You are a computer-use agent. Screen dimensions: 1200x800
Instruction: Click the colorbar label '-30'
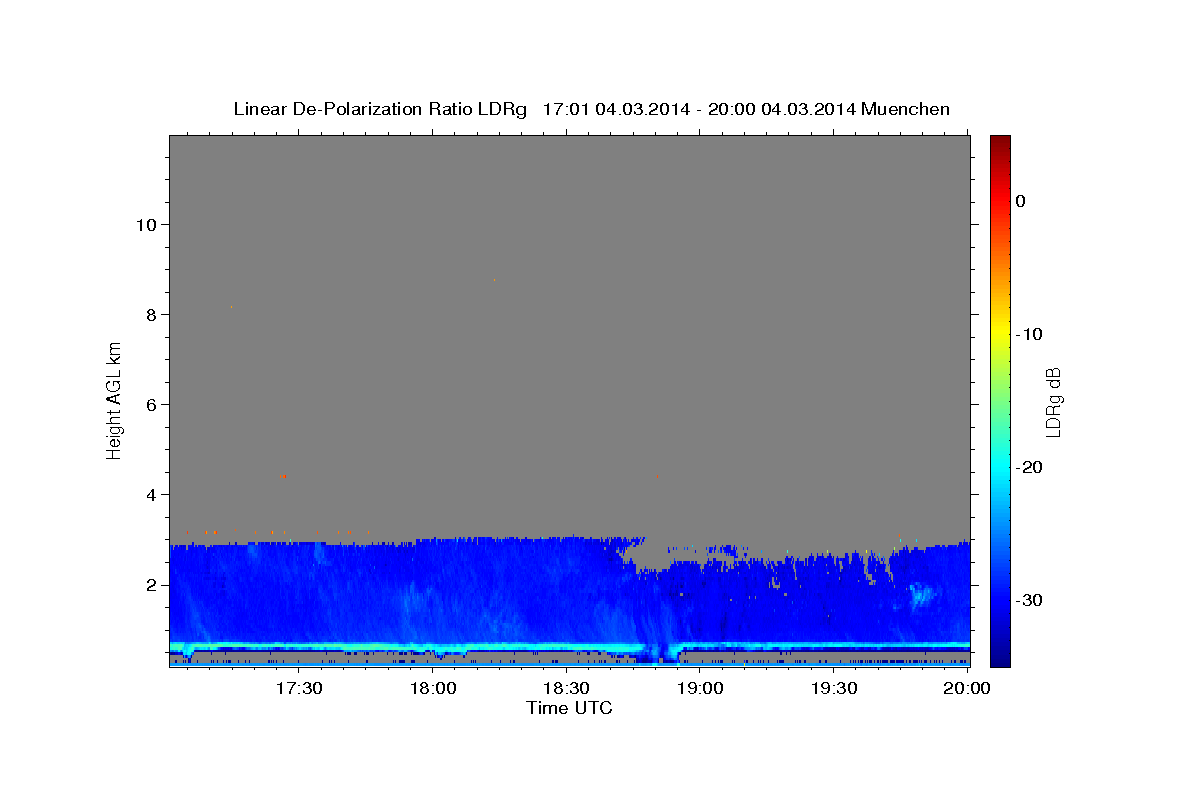(1029, 600)
